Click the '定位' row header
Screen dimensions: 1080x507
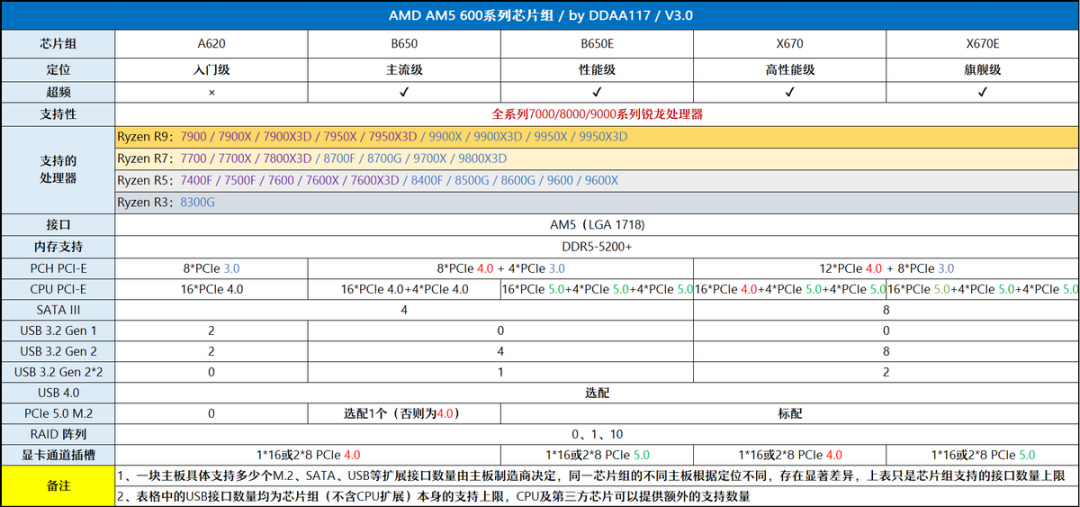click(58, 70)
